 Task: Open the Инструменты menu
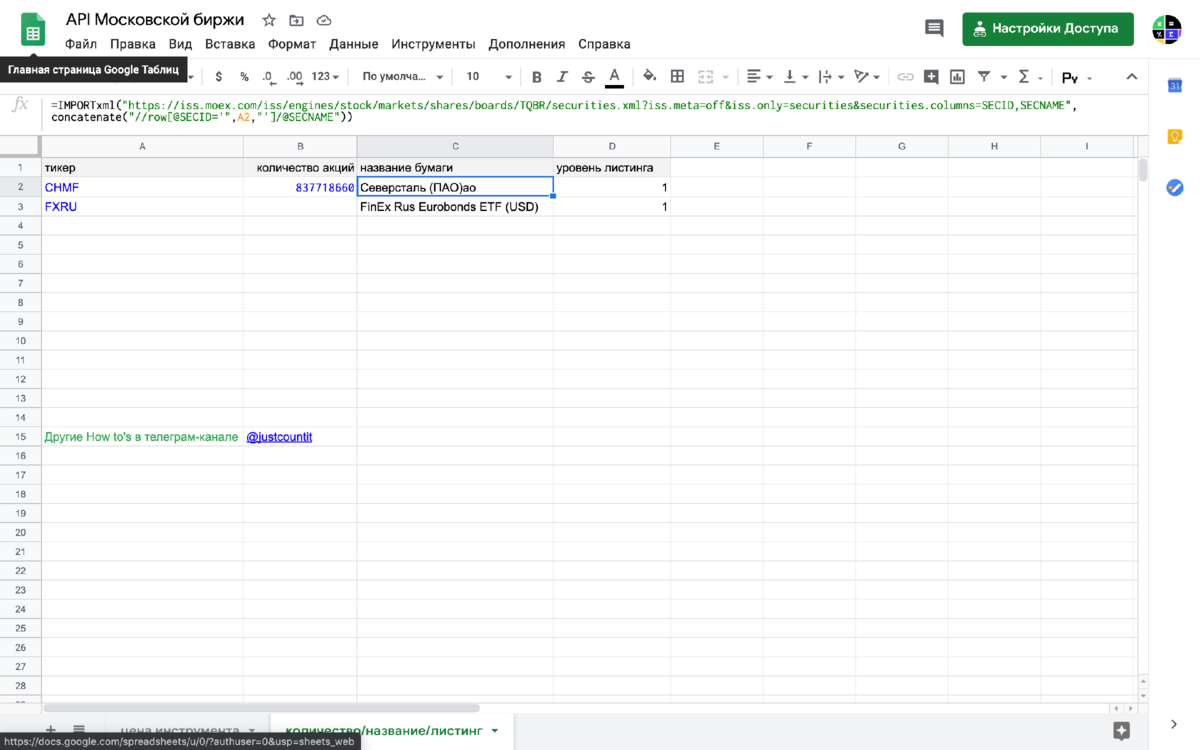click(433, 44)
